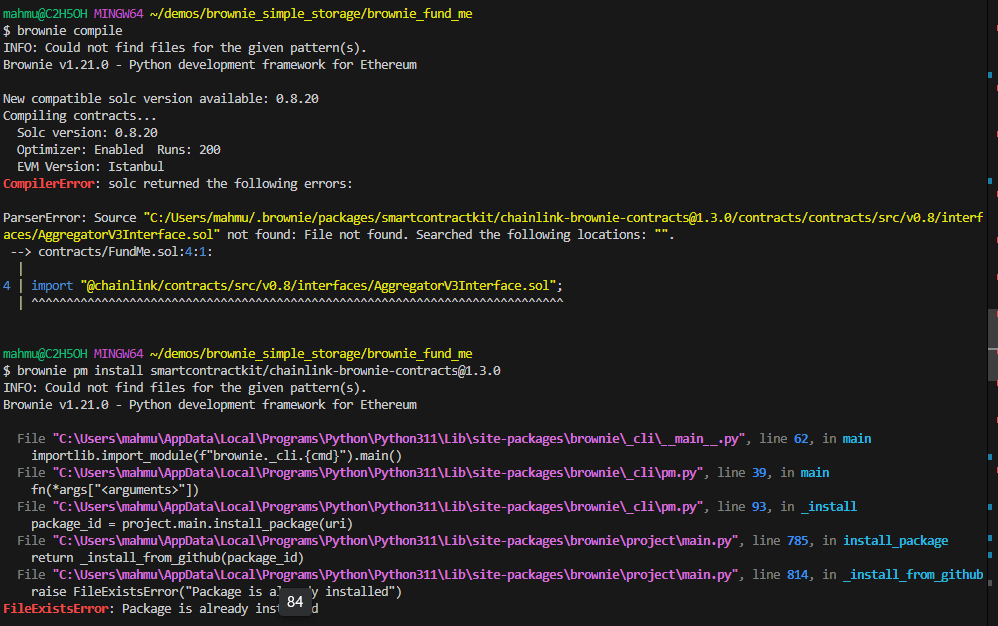The width and height of the screenshot is (998, 626).
Task: Click the terminal's vertical scrollbar thumb
Action: [992, 345]
